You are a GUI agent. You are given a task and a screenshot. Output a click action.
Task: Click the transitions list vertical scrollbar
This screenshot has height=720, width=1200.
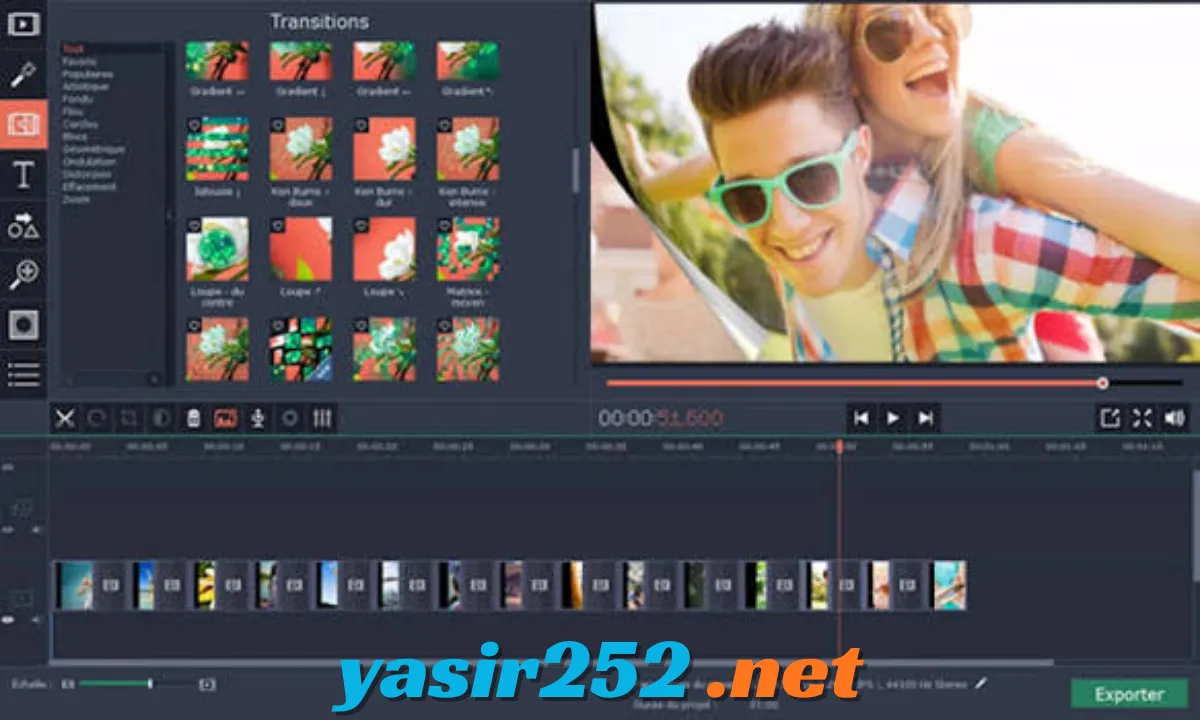click(575, 171)
